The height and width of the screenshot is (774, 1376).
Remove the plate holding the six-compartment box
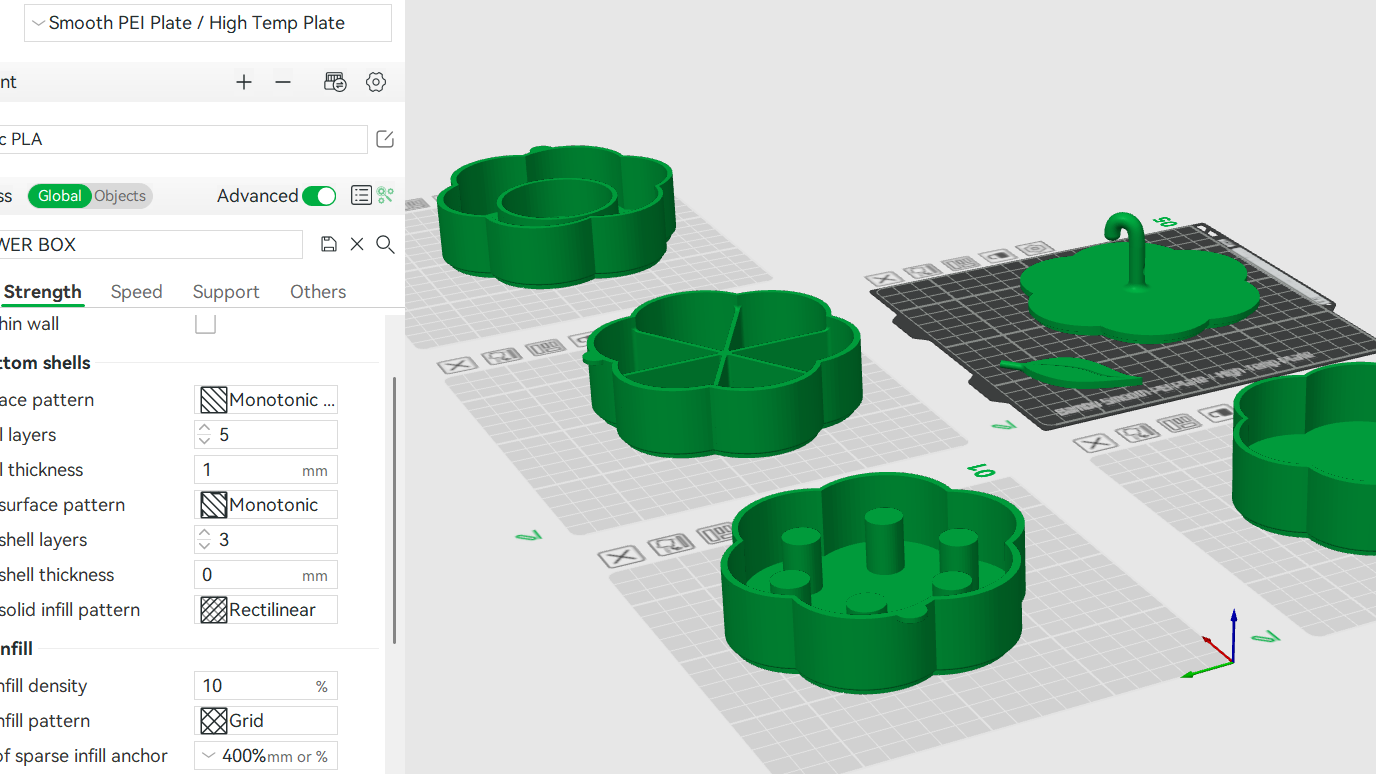456,365
